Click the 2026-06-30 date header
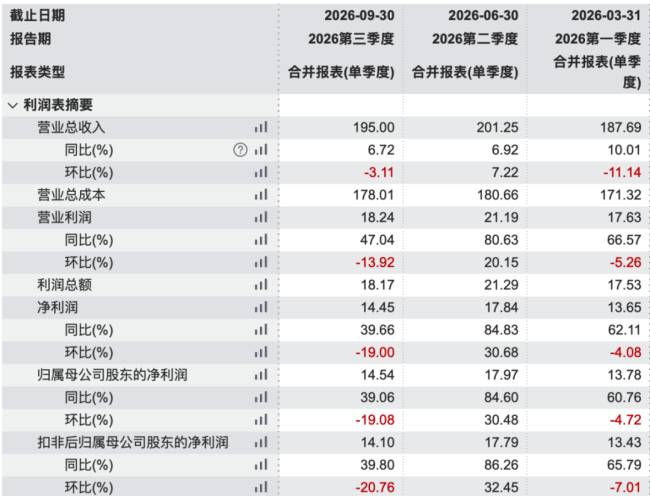This screenshot has width=650, height=496. click(x=483, y=16)
